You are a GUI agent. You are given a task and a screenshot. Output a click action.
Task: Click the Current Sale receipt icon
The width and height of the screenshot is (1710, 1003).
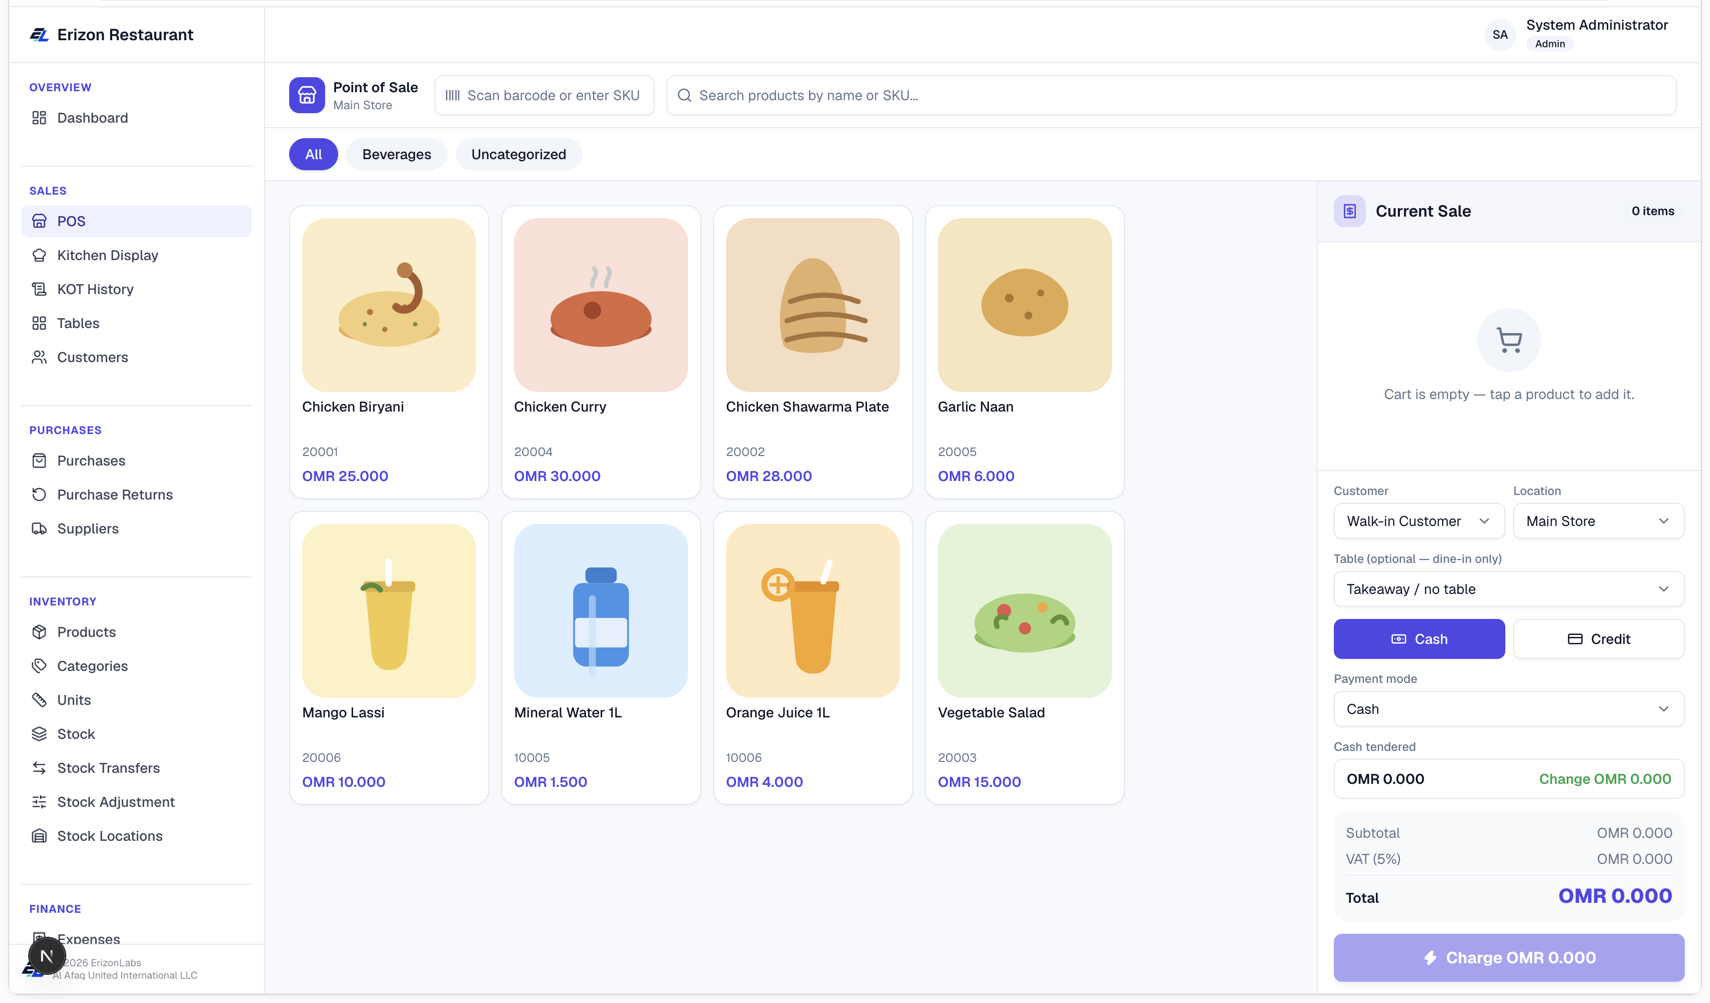[1349, 211]
